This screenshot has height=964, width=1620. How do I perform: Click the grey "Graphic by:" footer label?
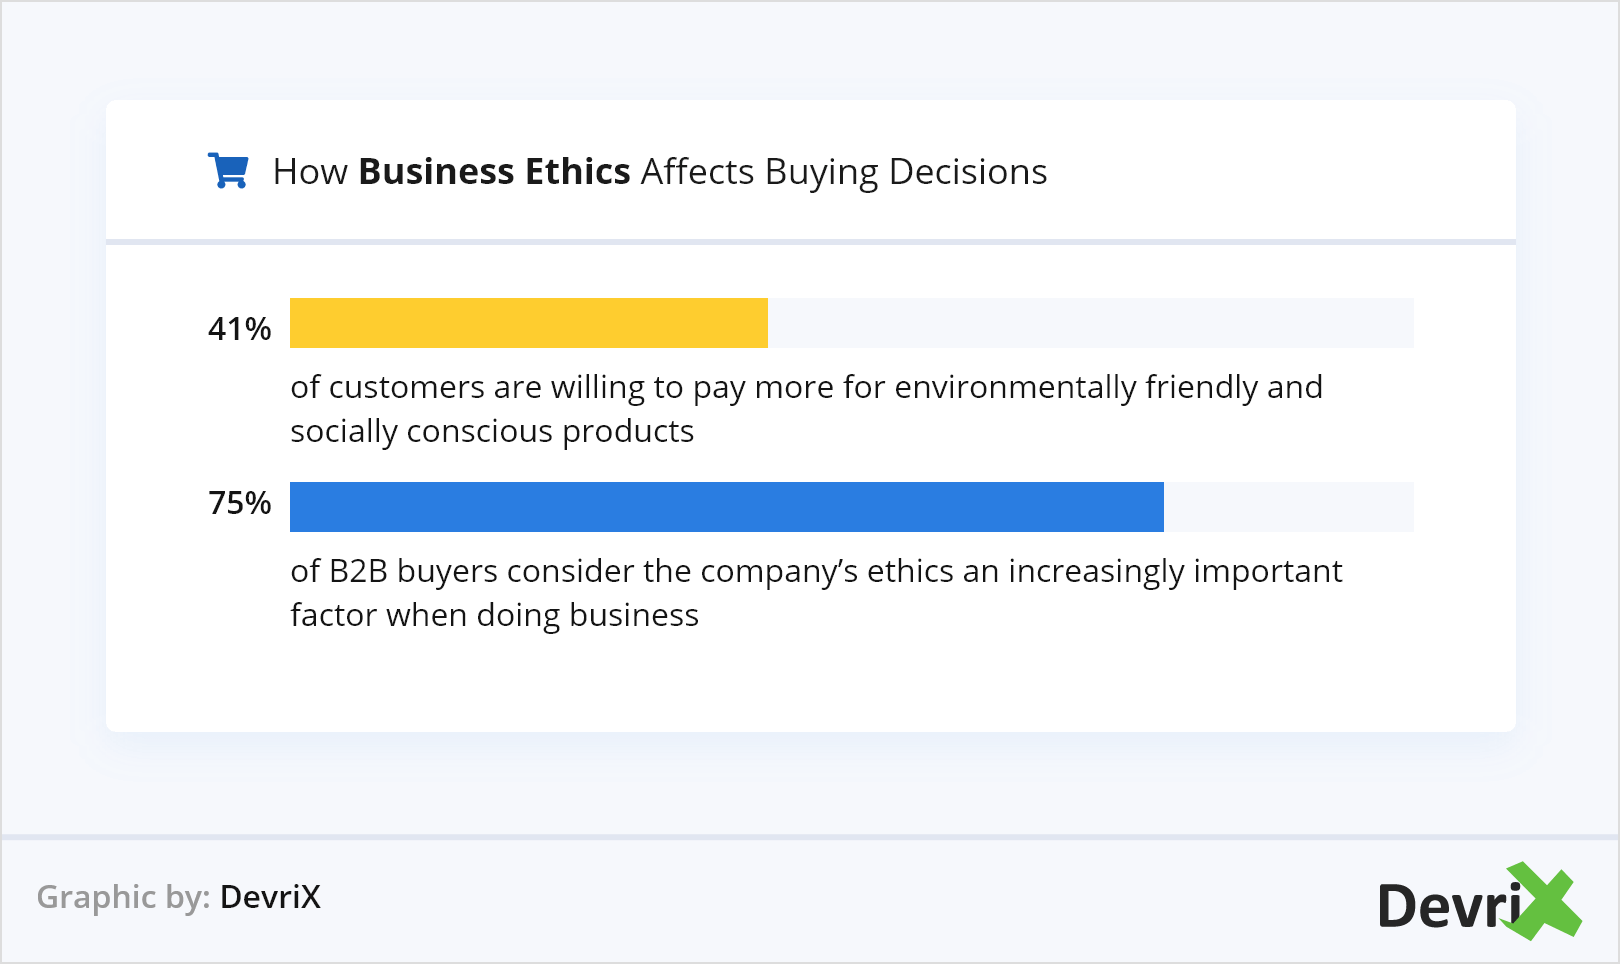pyautogui.click(x=123, y=897)
